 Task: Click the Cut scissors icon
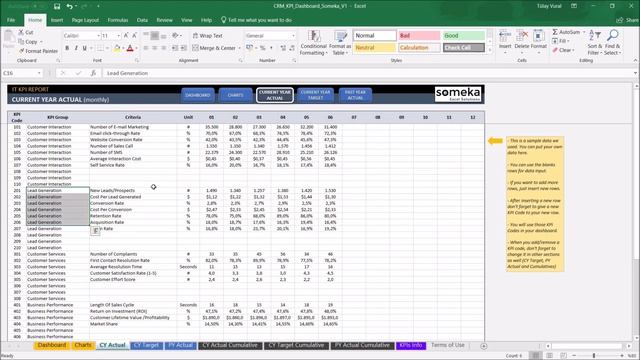coord(21,32)
